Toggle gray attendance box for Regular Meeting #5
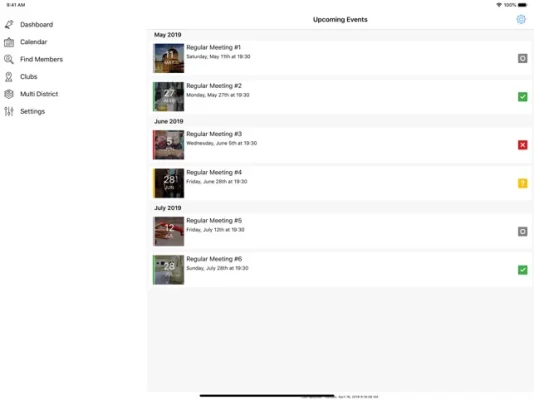Viewport: 534px width, 400px height. [x=522, y=232]
